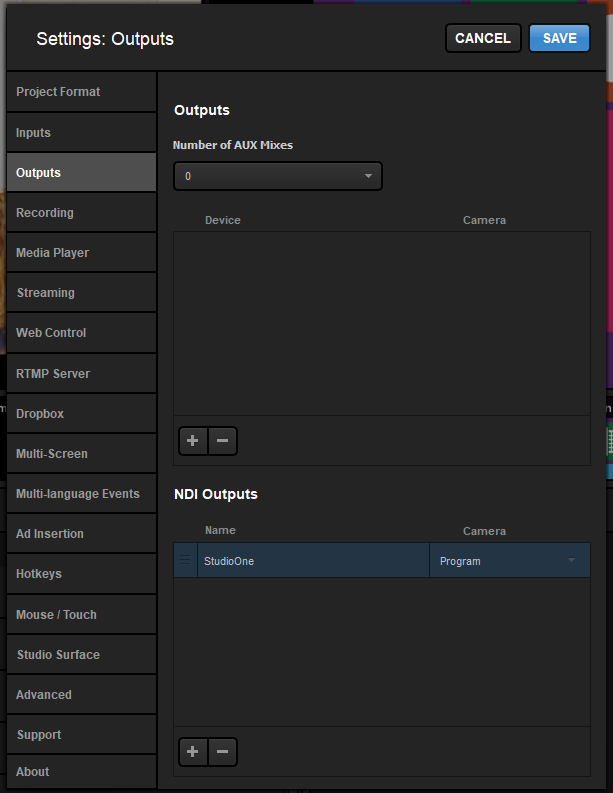The width and height of the screenshot is (613, 793).
Task: Cancel the settings dialog
Action: [x=483, y=38]
